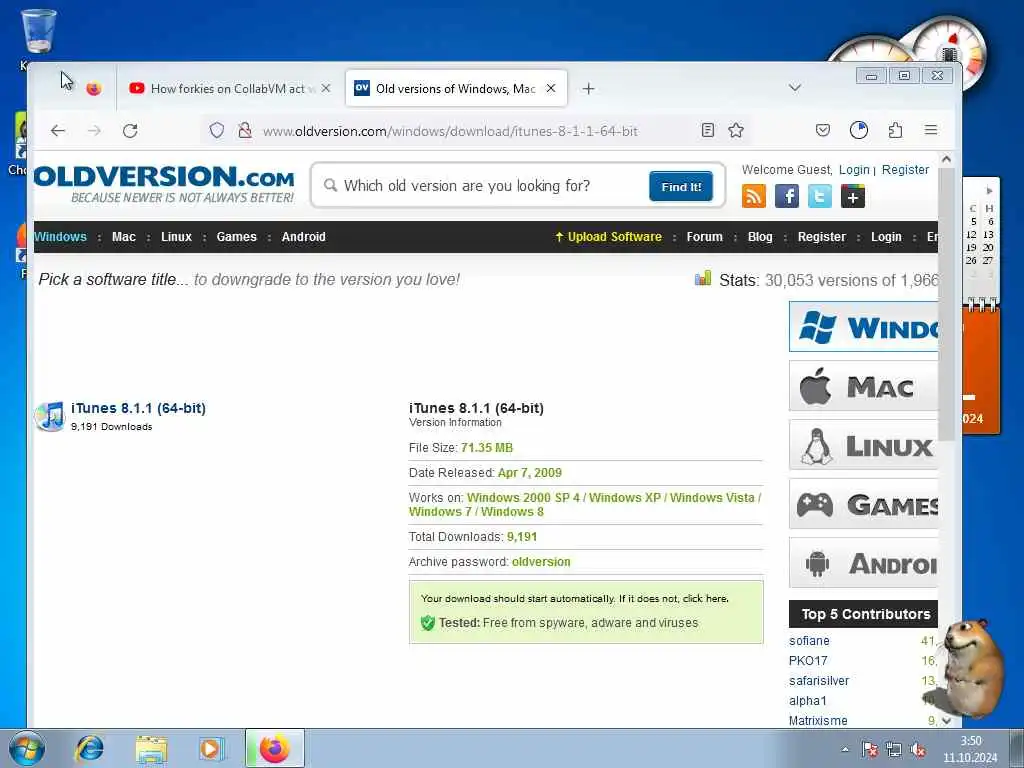Click the Google Plus share icon
This screenshot has height=768, width=1024.
[x=853, y=196]
